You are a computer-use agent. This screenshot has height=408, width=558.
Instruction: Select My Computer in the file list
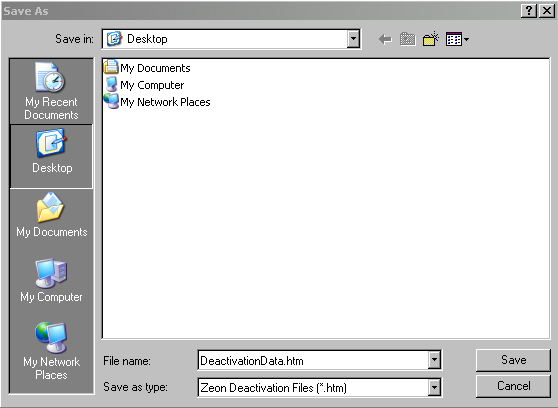144,85
